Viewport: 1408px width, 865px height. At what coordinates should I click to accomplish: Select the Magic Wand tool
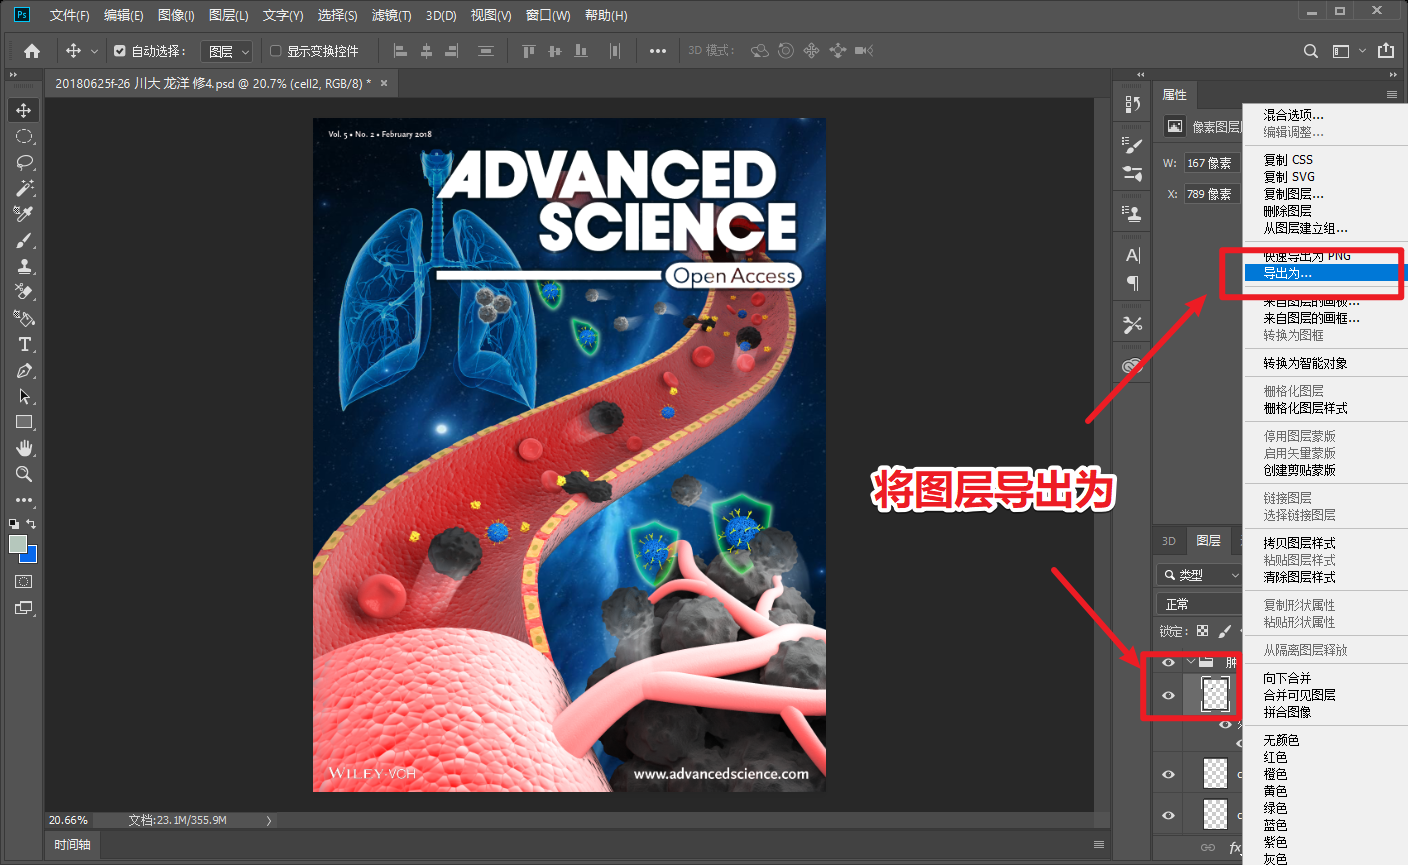click(24, 188)
